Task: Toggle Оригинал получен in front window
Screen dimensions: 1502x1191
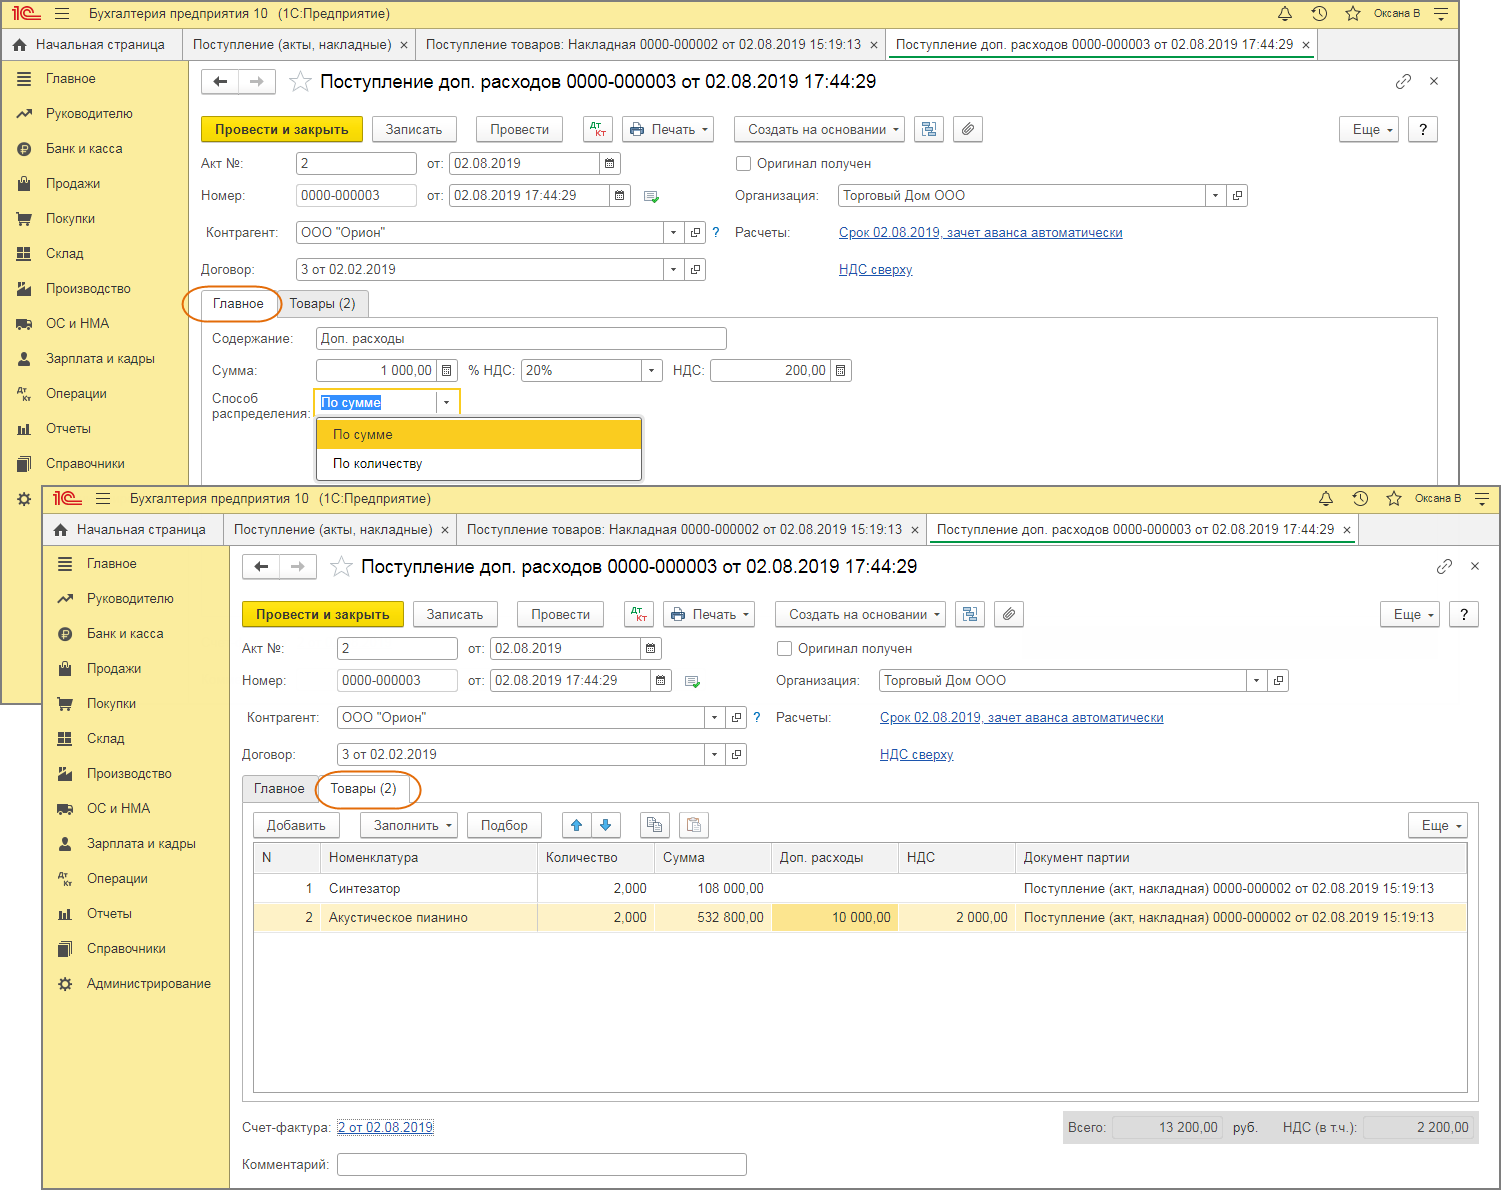Action: pos(785,649)
